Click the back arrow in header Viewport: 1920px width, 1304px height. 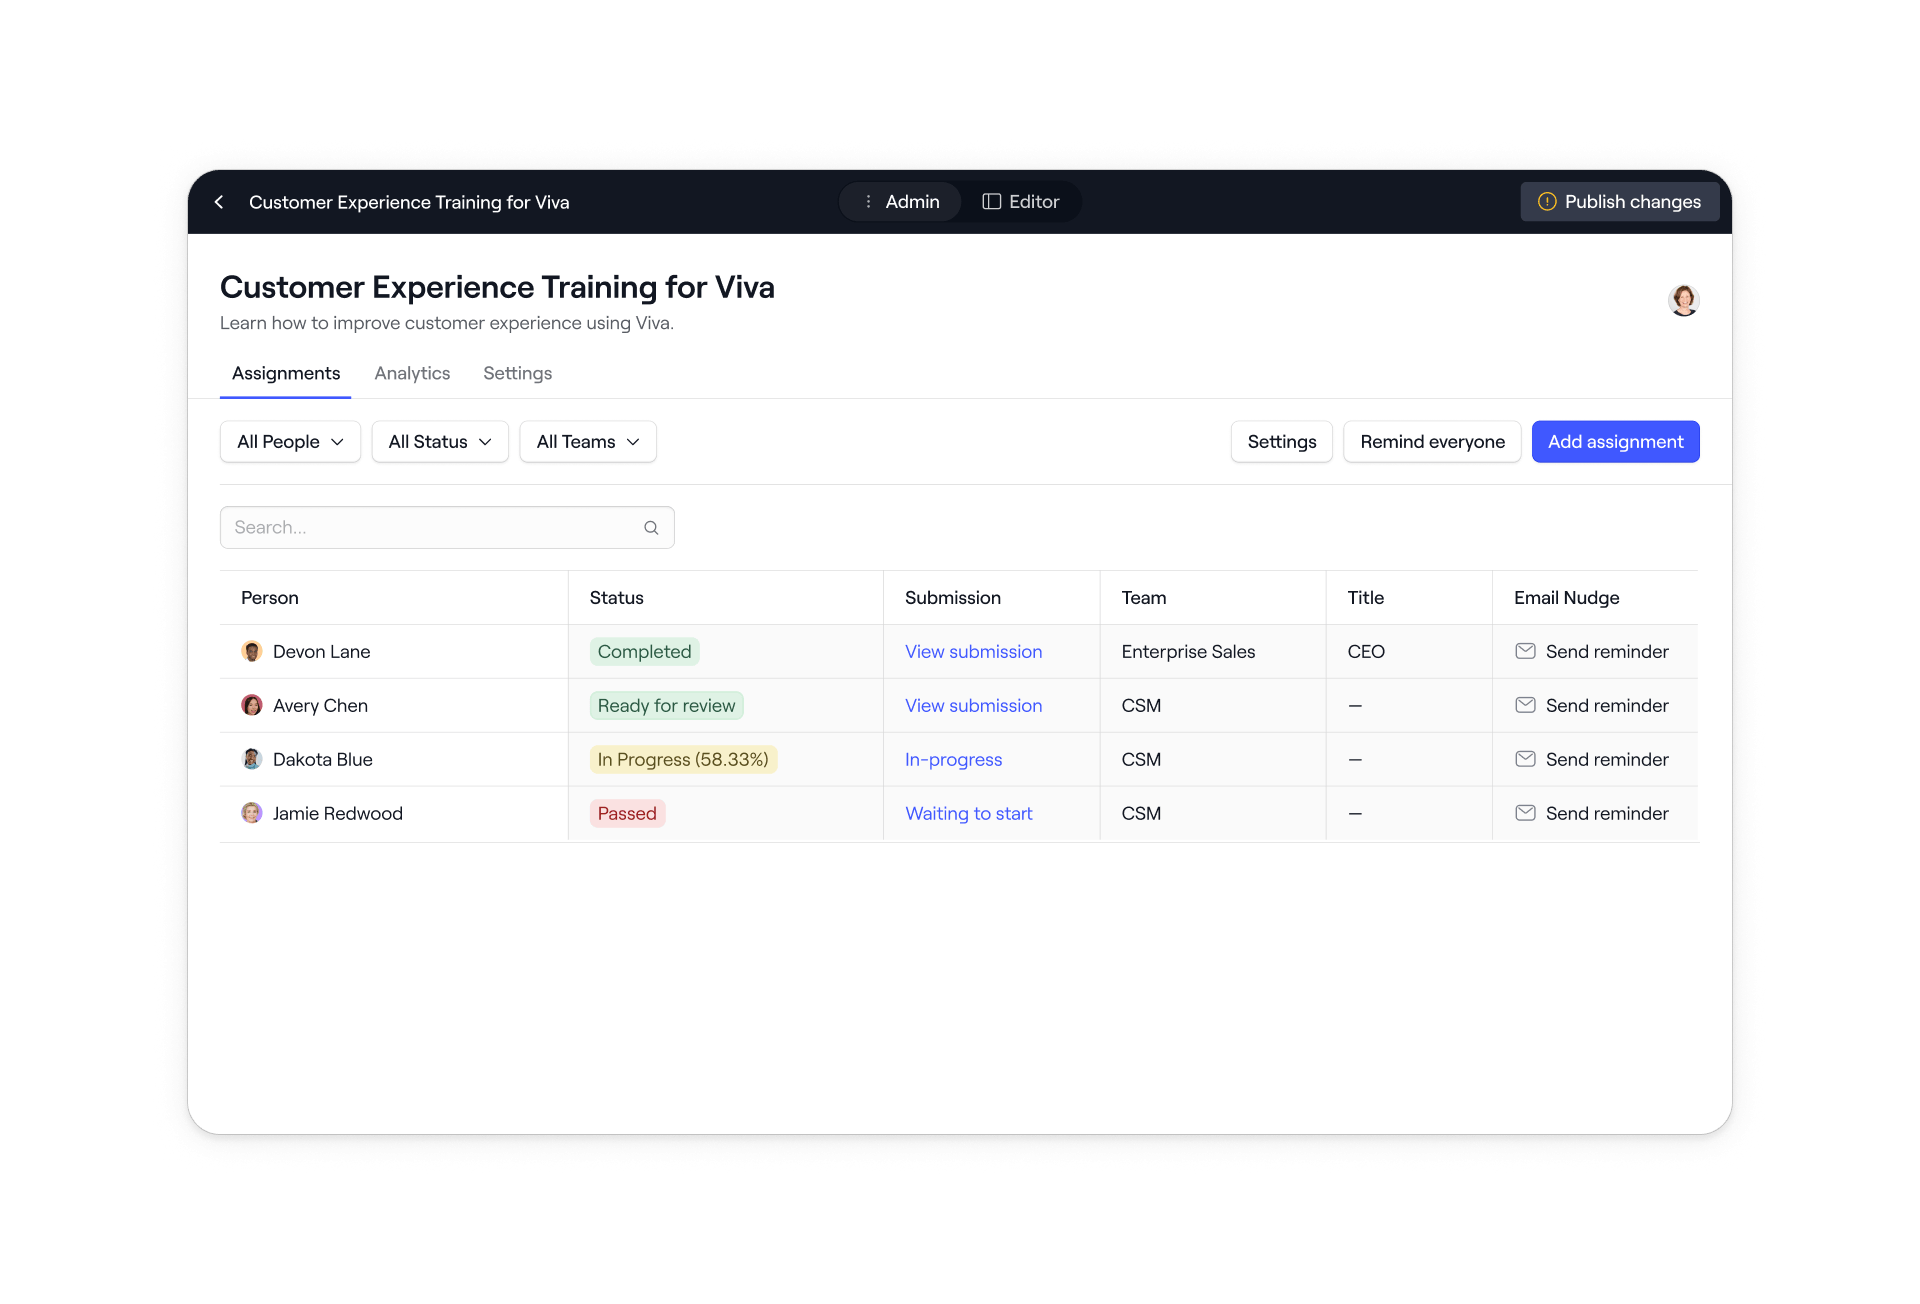point(219,202)
